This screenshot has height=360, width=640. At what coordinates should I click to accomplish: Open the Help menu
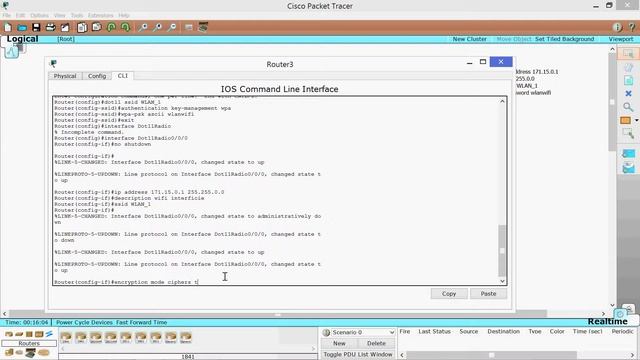pos(124,15)
